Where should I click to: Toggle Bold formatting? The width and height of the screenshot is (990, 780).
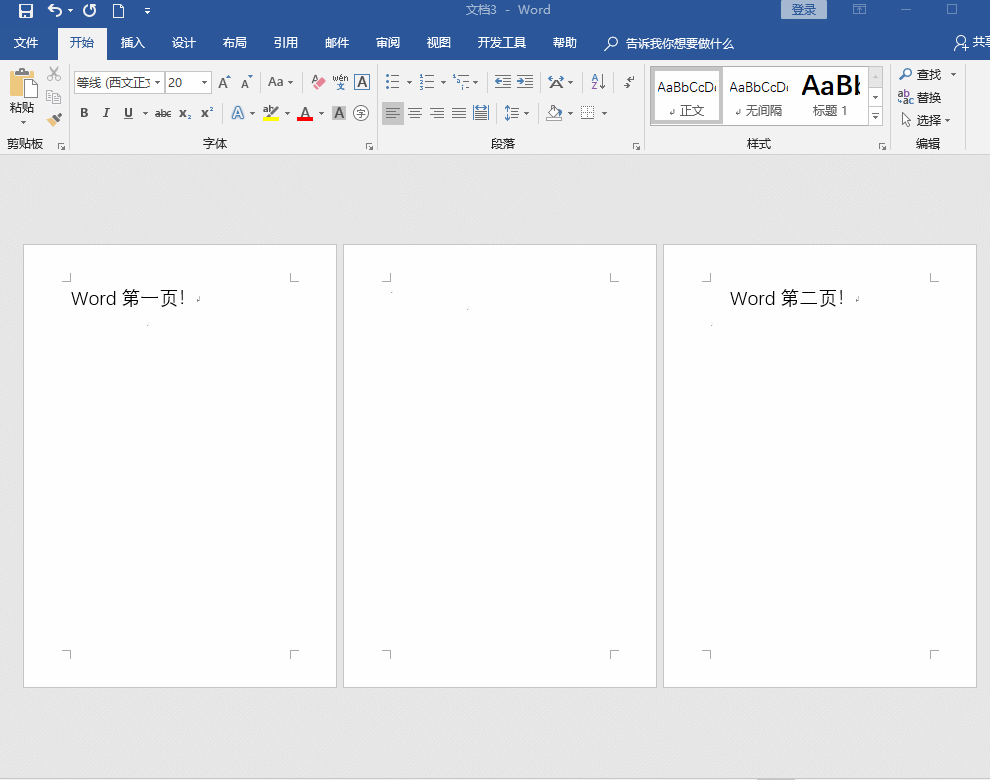pyautogui.click(x=84, y=113)
